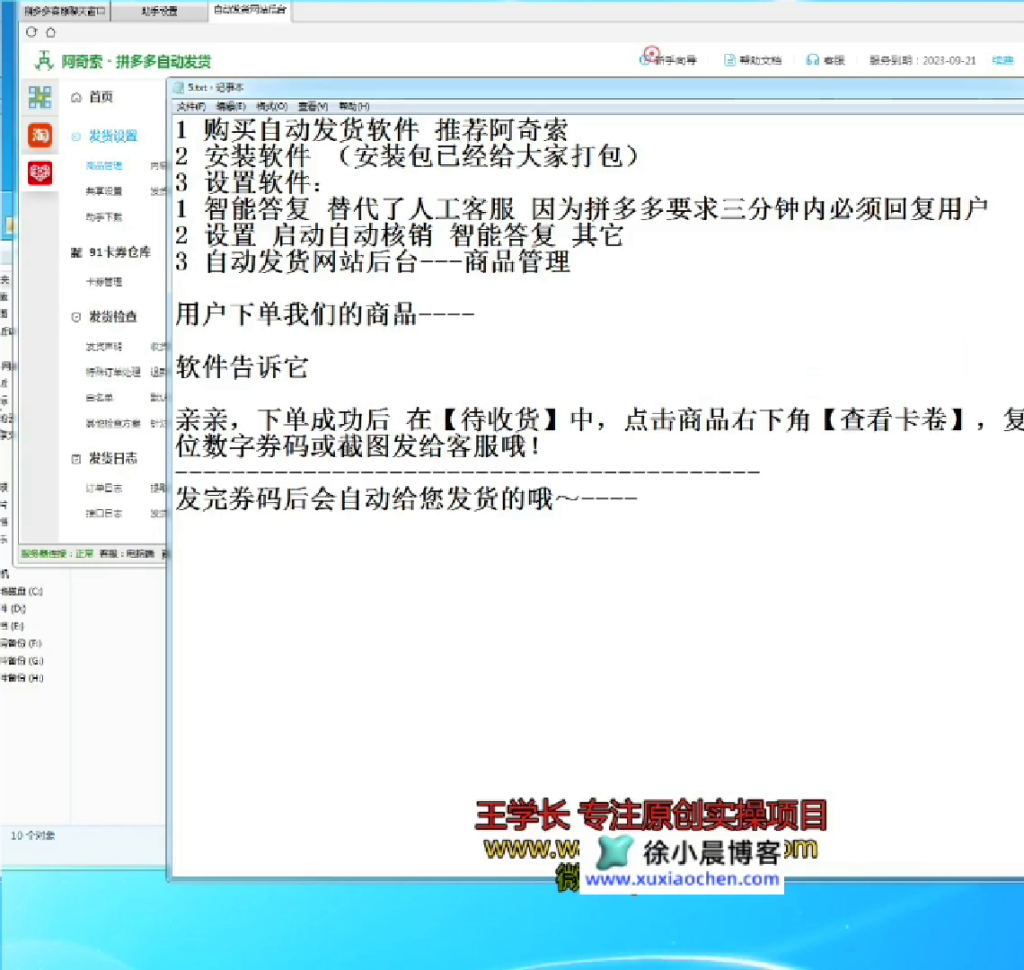This screenshot has width=1024, height=970.
Task: Expand the 发货日志 section
Action: 77,459
